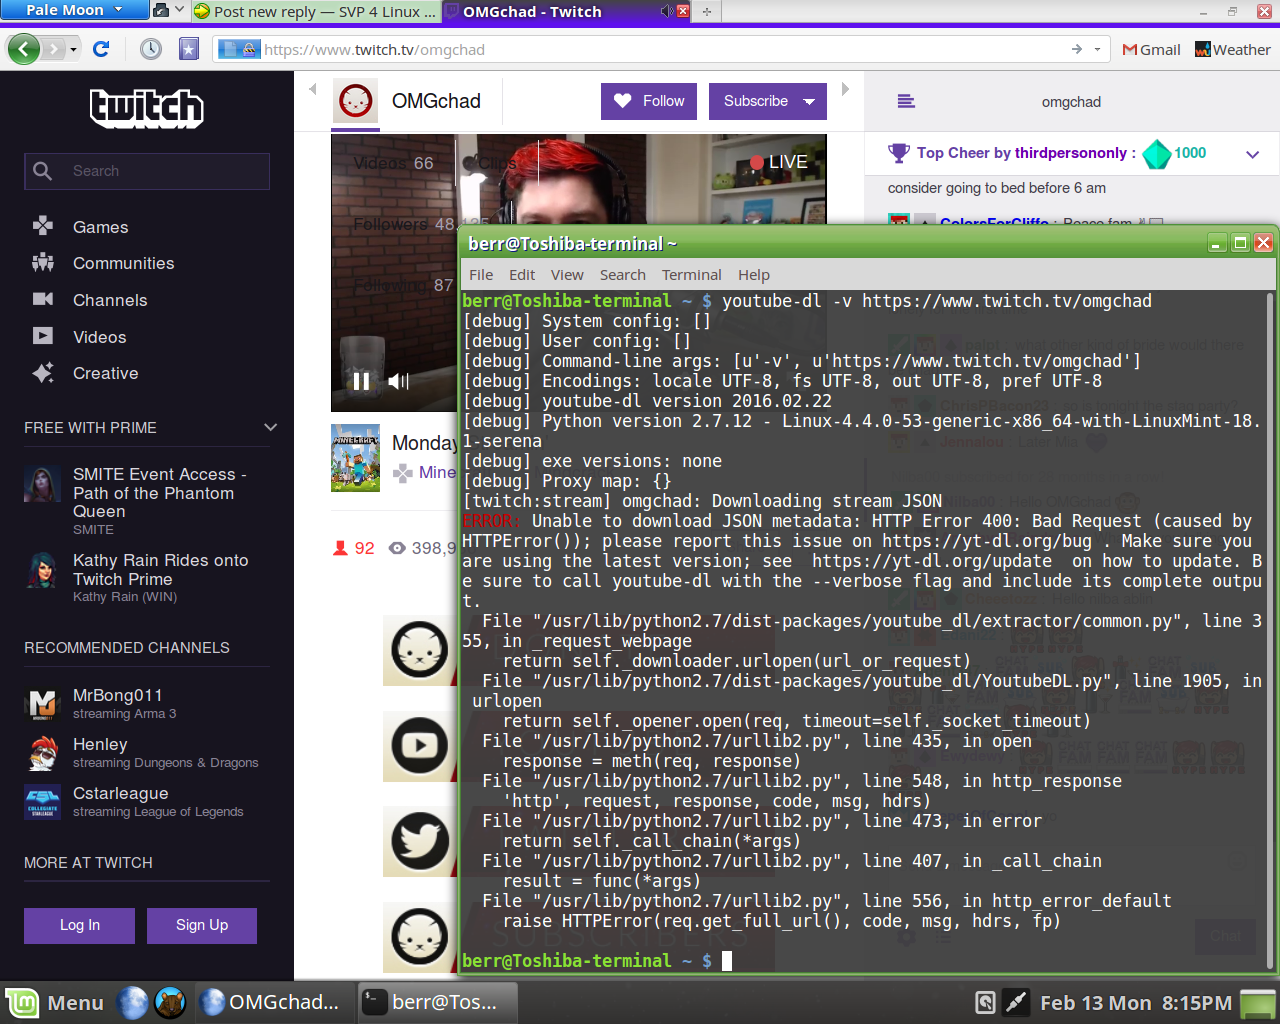Image resolution: width=1280 pixels, height=1024 pixels.
Task: Go to Communities section
Action: pos(123,263)
